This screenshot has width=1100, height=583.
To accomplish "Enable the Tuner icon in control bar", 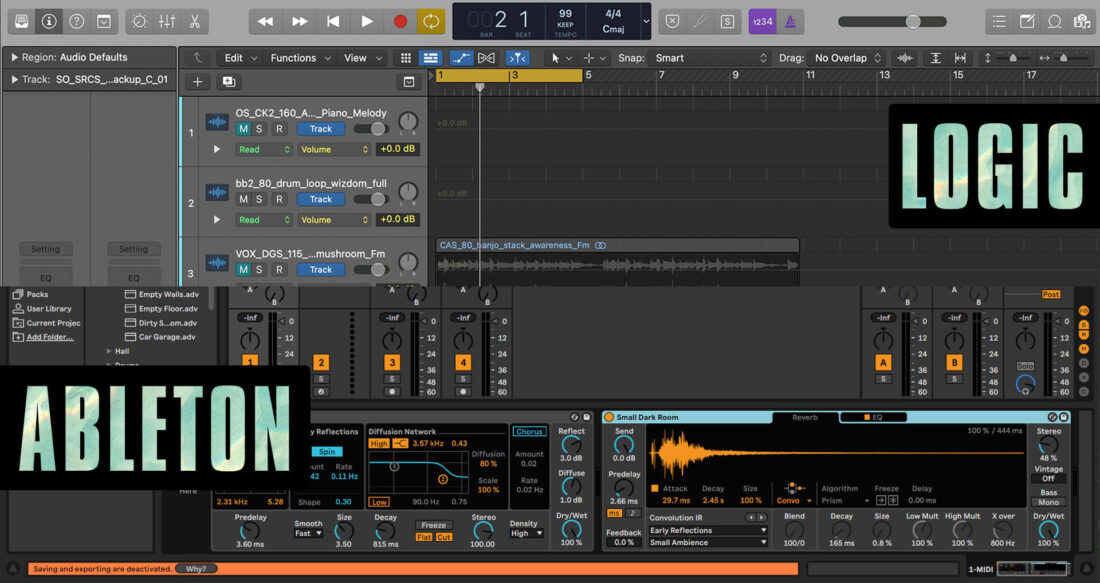I will click(699, 21).
